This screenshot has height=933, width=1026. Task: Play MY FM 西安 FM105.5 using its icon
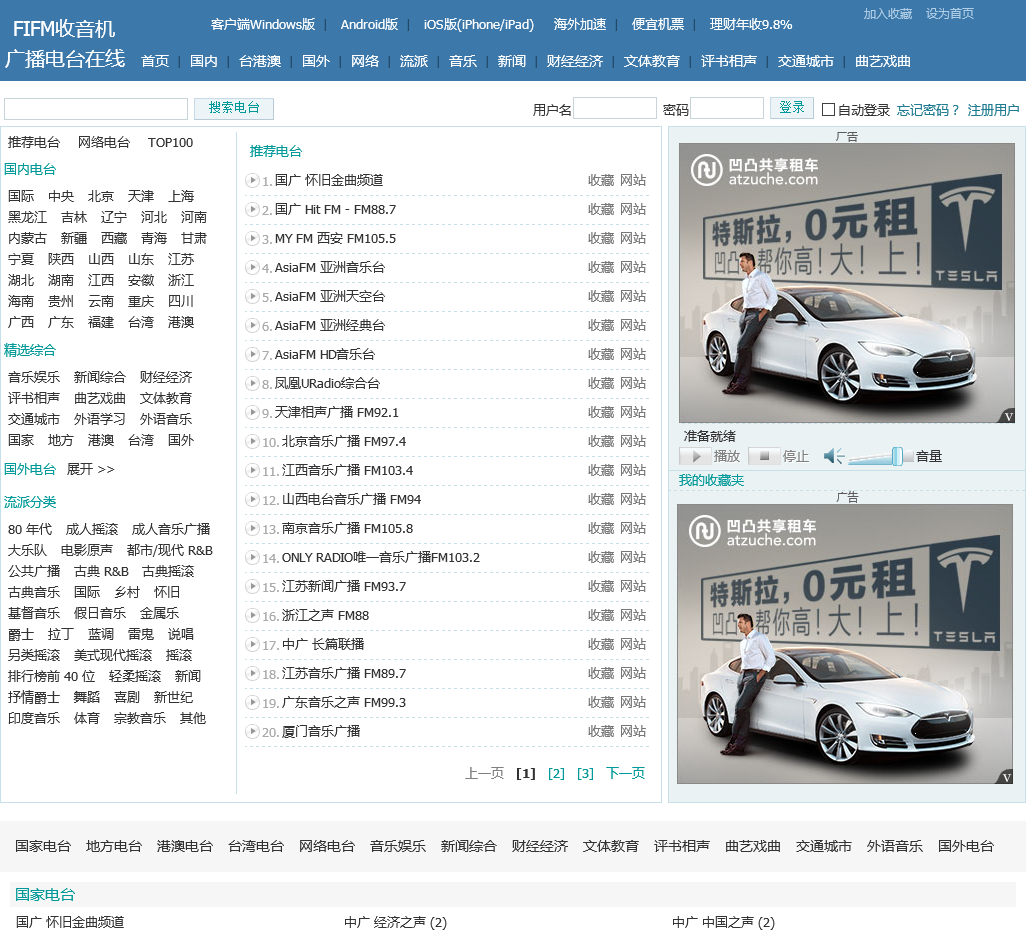click(252, 238)
